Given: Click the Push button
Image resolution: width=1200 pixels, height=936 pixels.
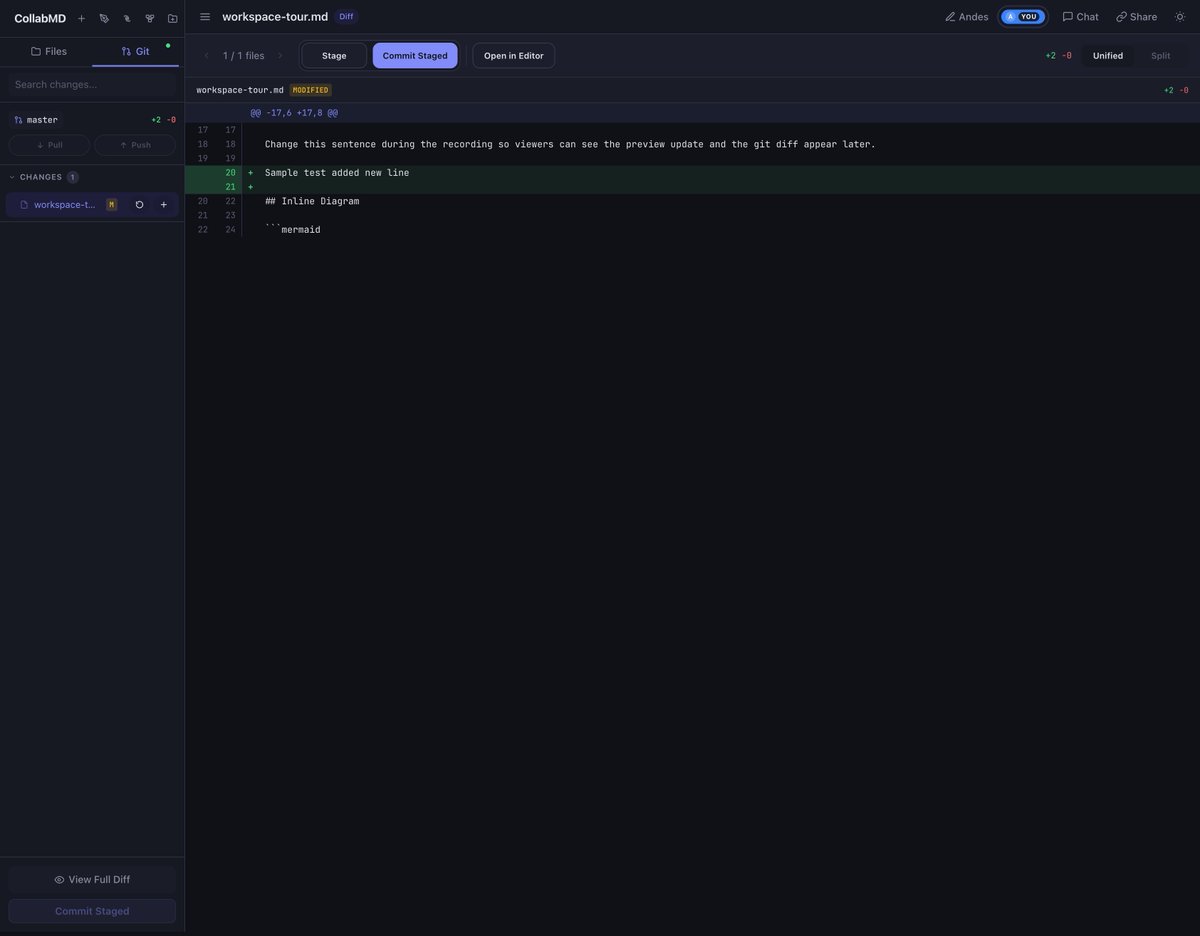Looking at the screenshot, I should (135, 145).
